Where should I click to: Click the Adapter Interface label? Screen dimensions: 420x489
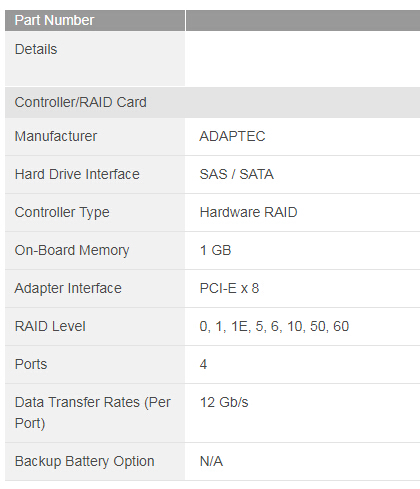pos(68,288)
